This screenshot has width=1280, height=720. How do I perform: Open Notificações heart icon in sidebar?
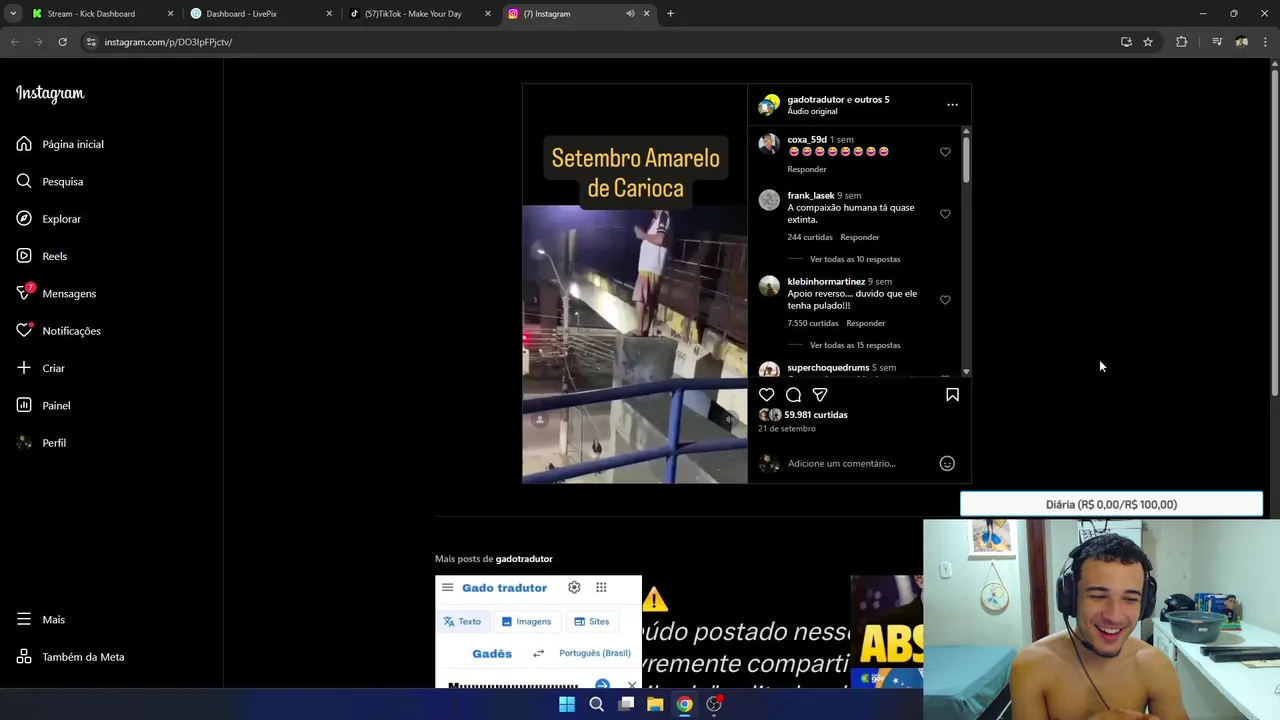point(24,330)
